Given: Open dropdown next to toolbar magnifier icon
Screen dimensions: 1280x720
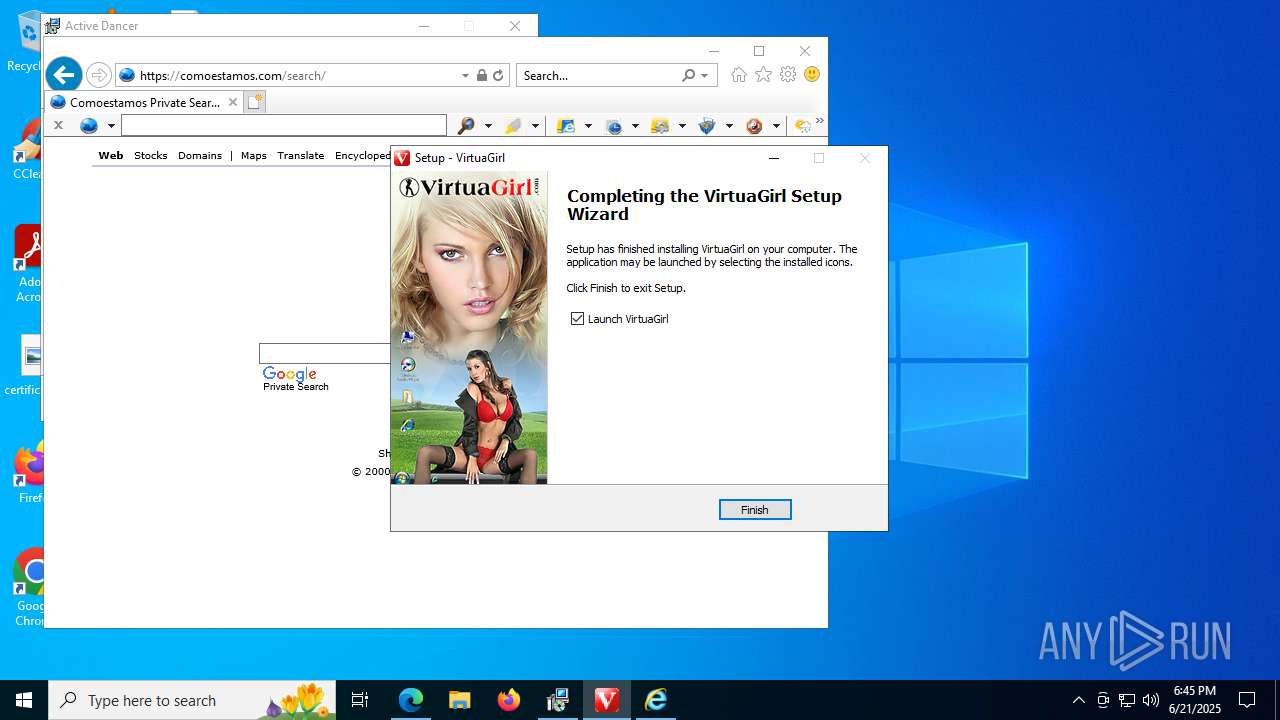Looking at the screenshot, I should 488,126.
